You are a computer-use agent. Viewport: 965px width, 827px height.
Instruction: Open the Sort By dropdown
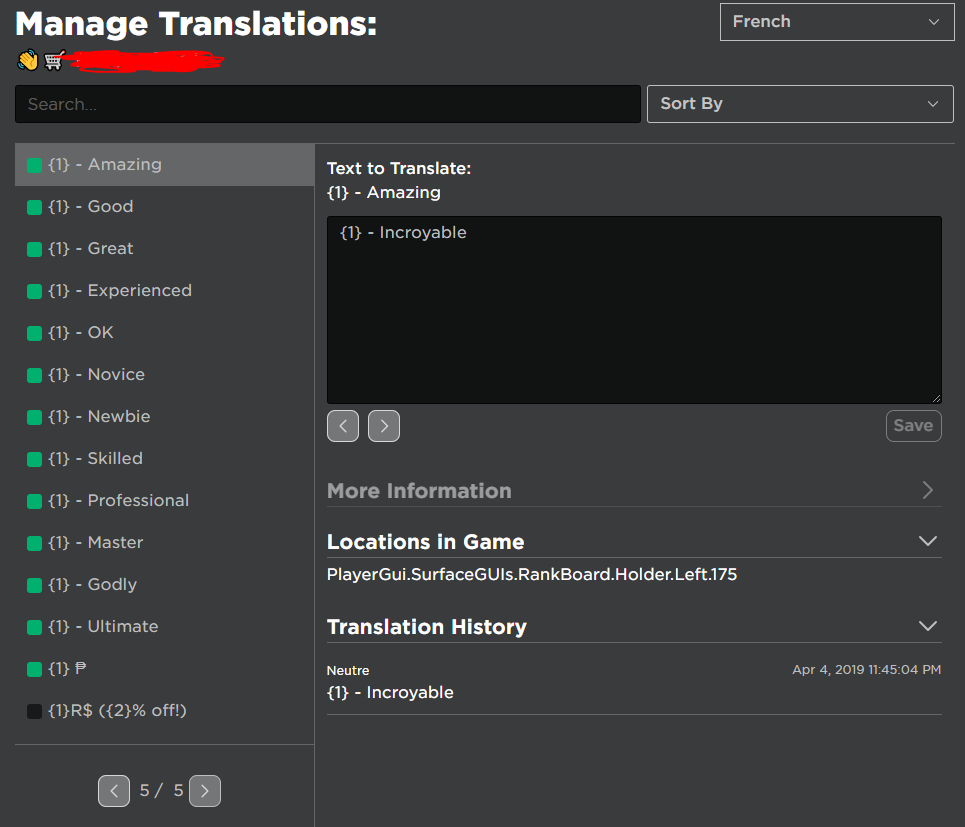point(800,103)
